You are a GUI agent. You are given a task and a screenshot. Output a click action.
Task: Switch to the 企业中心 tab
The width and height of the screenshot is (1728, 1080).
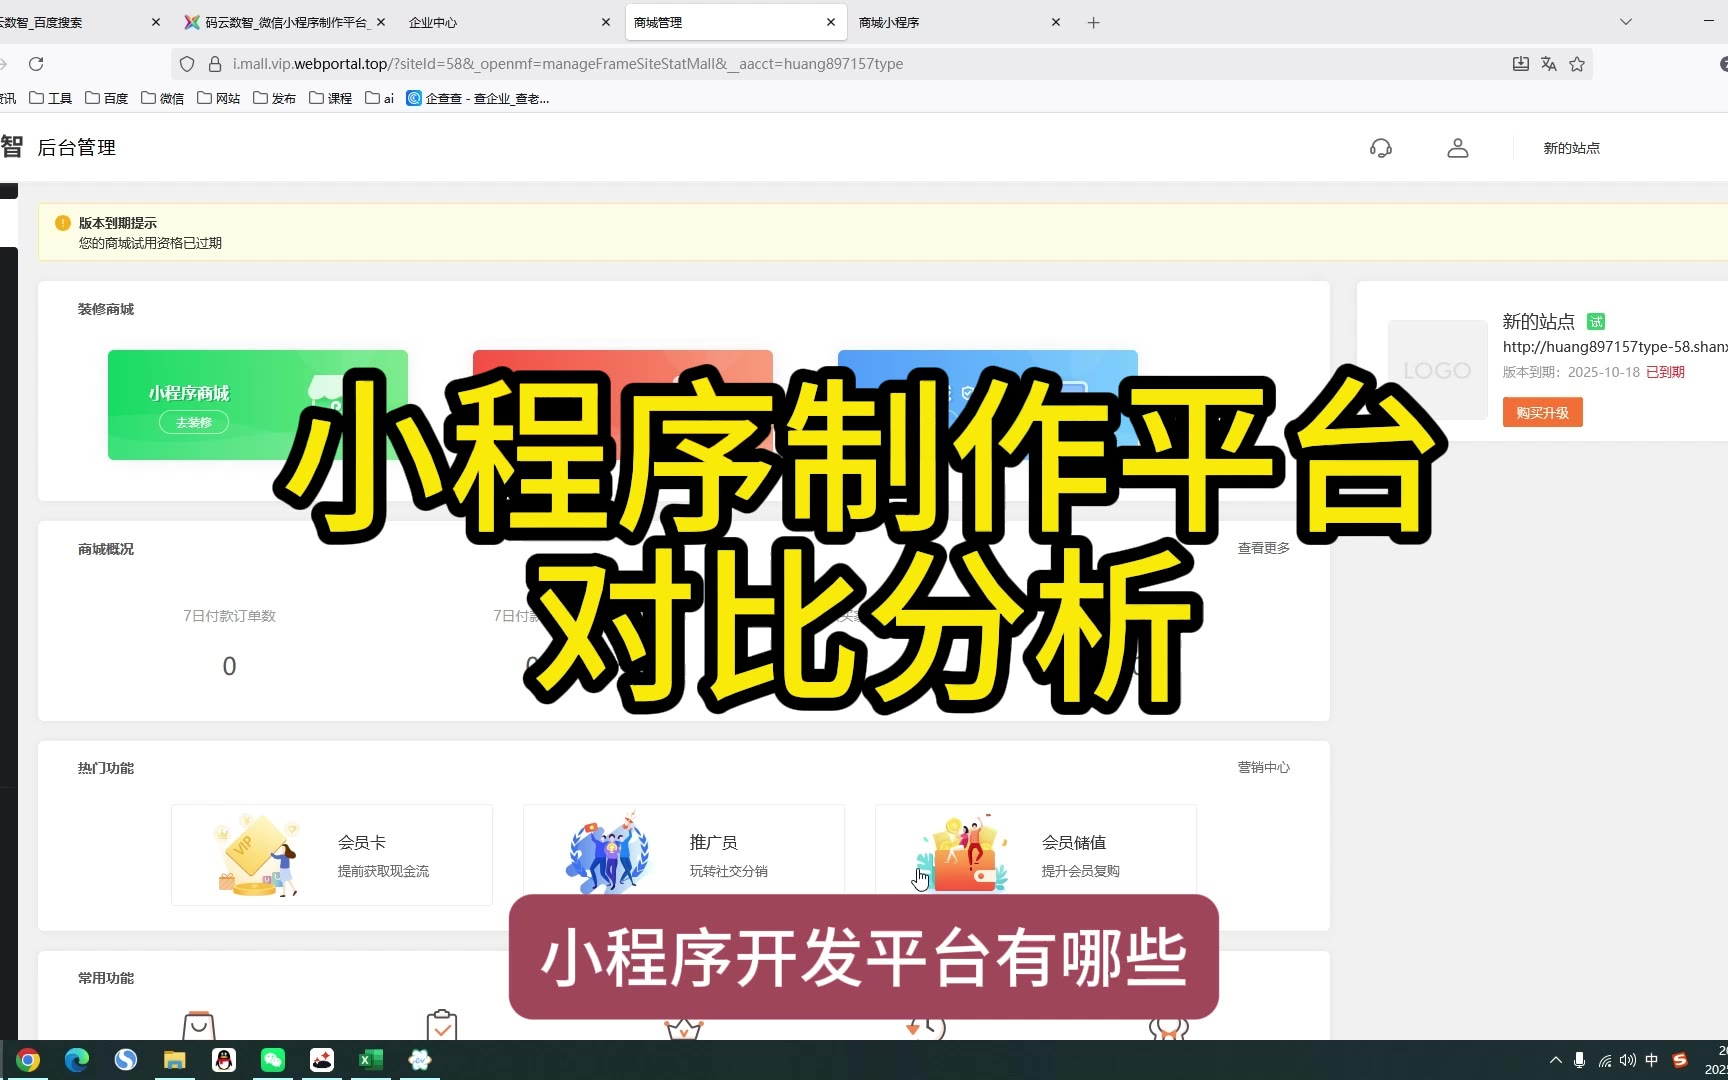(x=500, y=22)
